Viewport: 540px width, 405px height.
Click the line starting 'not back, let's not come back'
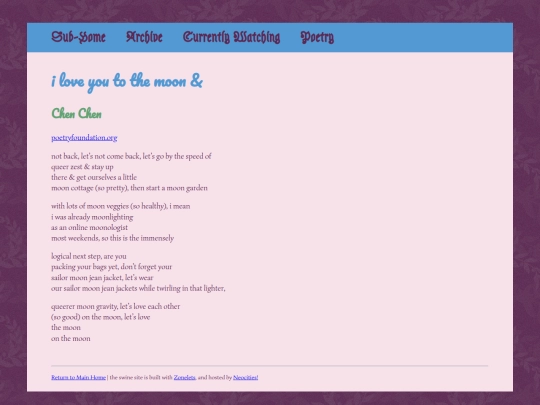tap(131, 156)
